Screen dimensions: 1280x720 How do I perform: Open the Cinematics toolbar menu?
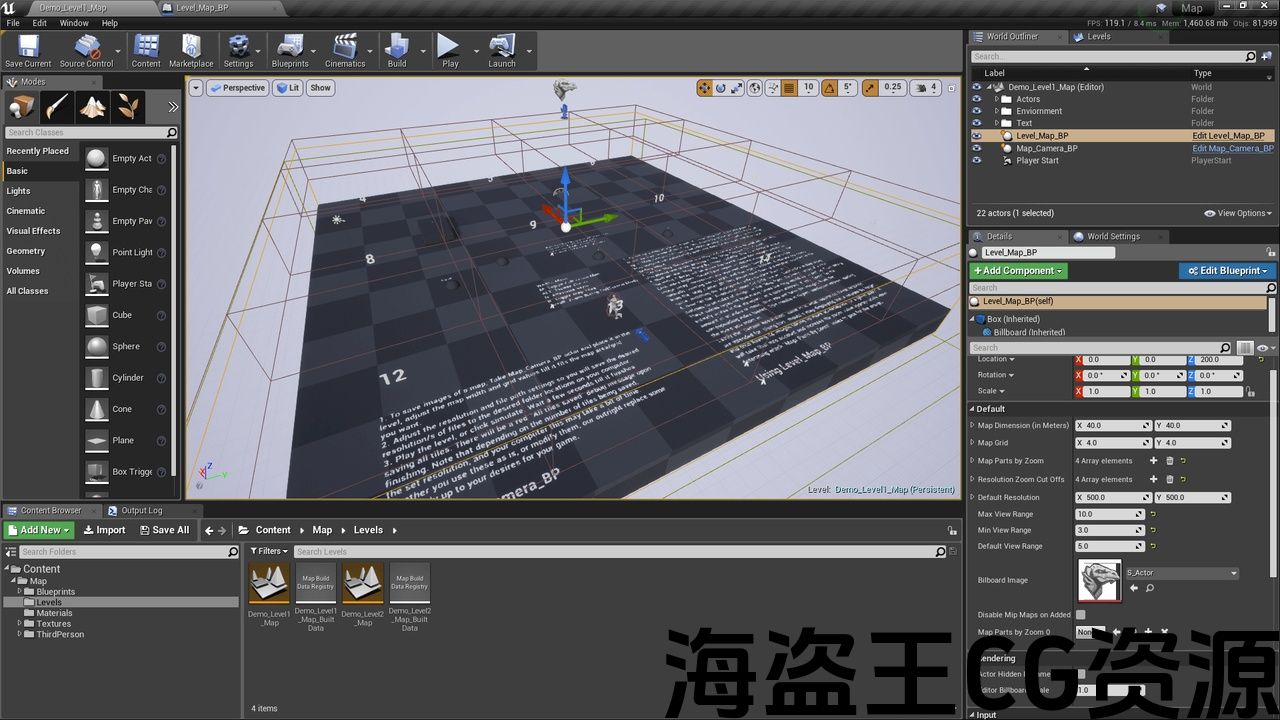pyautogui.click(x=345, y=51)
